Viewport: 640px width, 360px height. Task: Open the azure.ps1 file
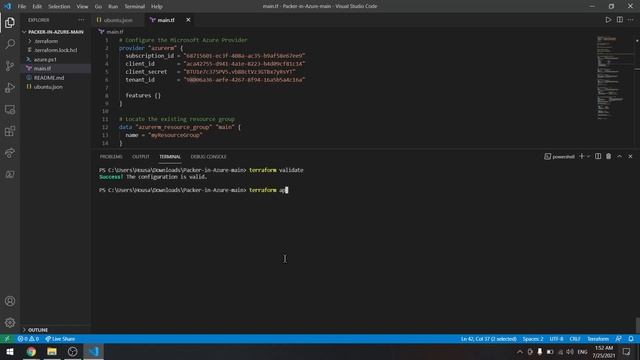click(x=45, y=60)
